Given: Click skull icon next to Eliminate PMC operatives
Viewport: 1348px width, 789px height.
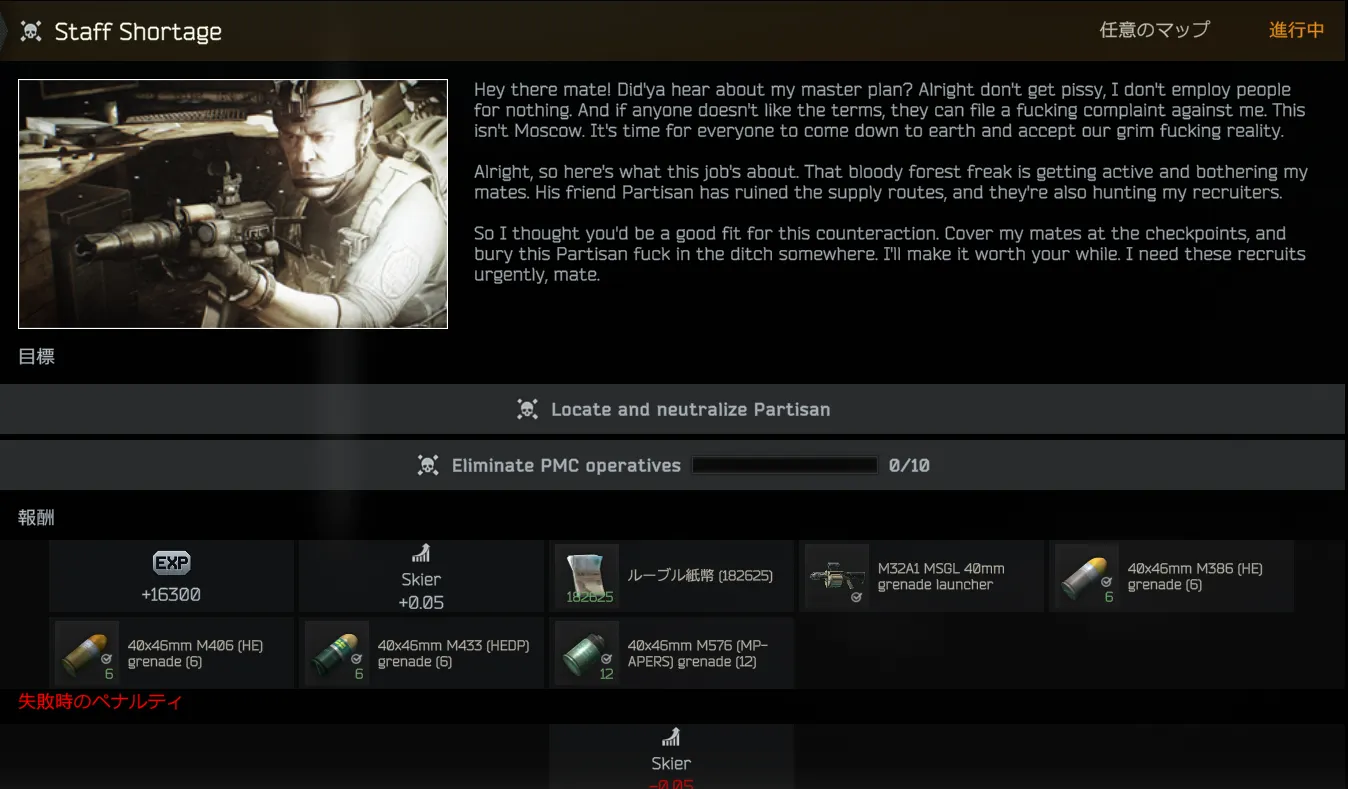Looking at the screenshot, I should [x=428, y=465].
